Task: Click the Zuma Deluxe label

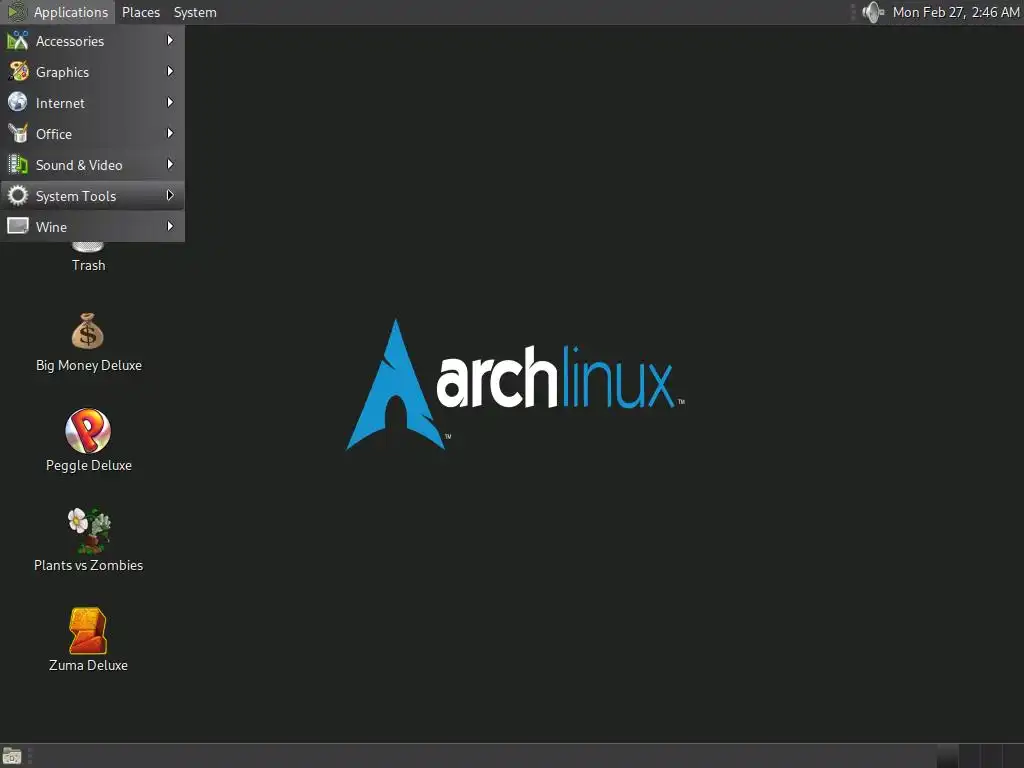Action: (88, 665)
